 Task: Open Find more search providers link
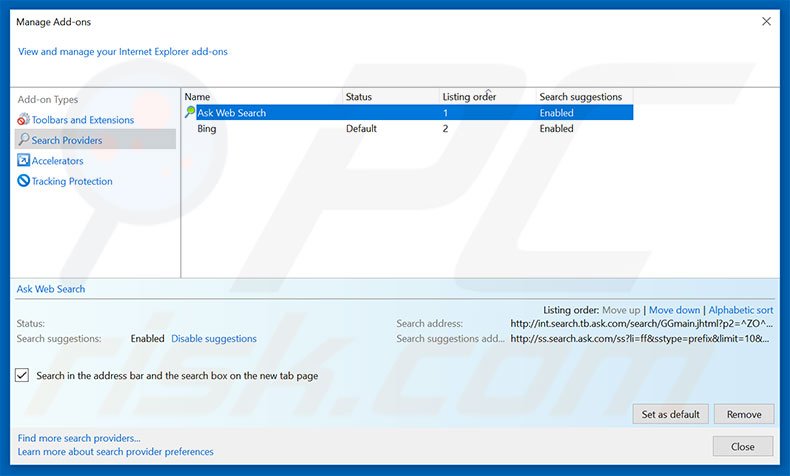tap(79, 438)
